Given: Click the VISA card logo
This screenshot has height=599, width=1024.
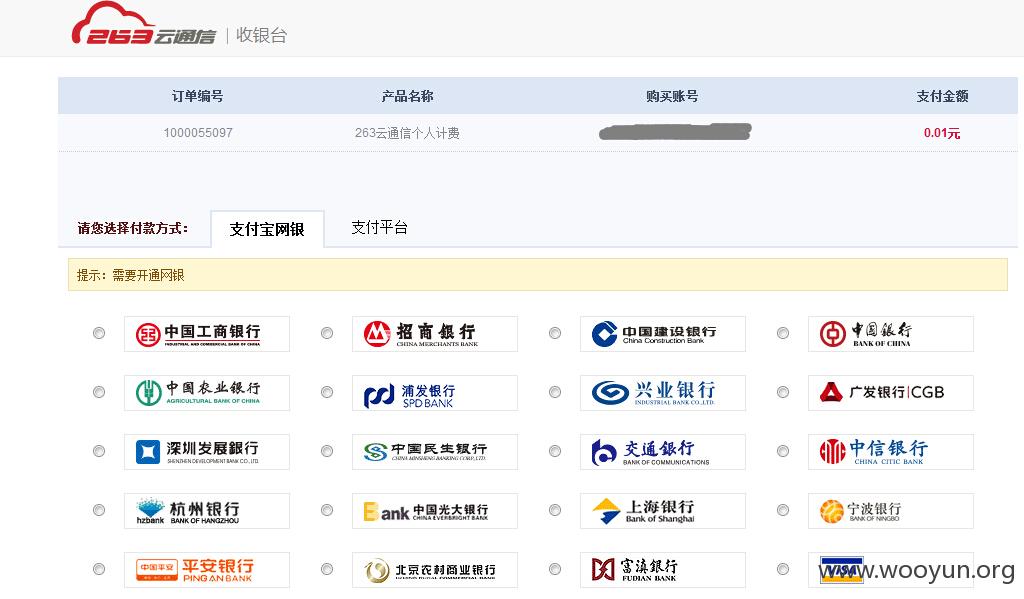Looking at the screenshot, I should (891, 570).
